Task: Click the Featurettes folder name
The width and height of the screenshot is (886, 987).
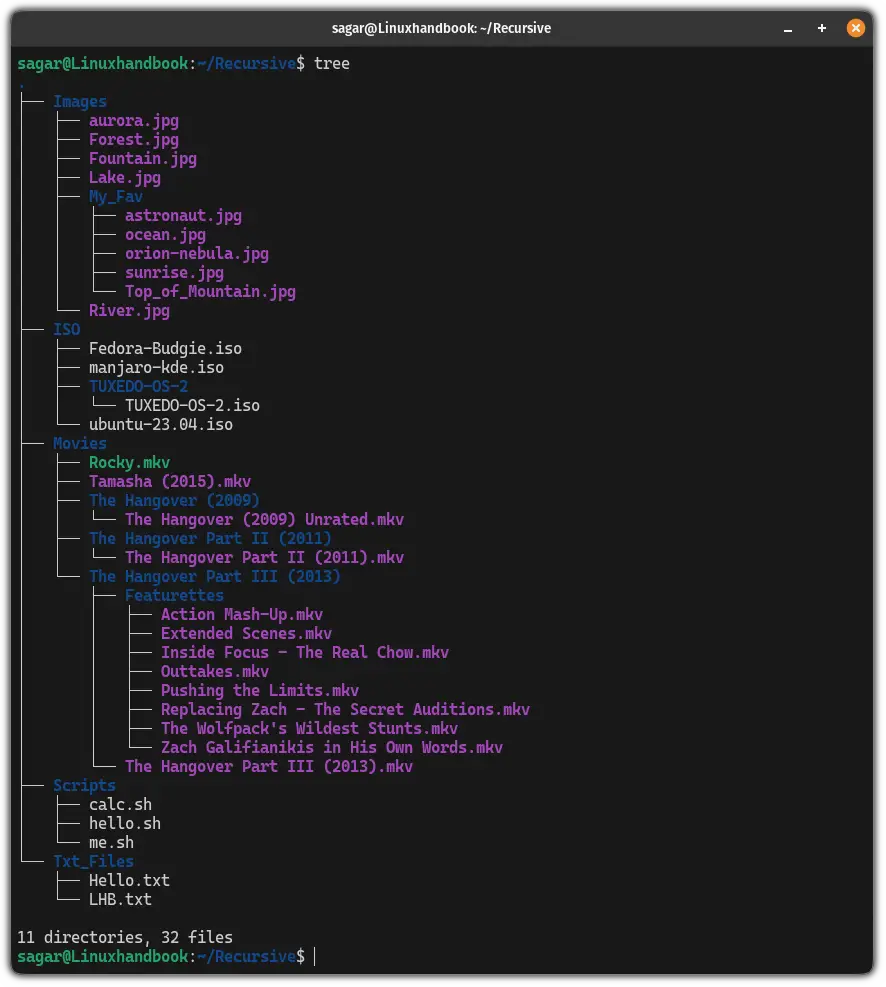Action: (174, 595)
